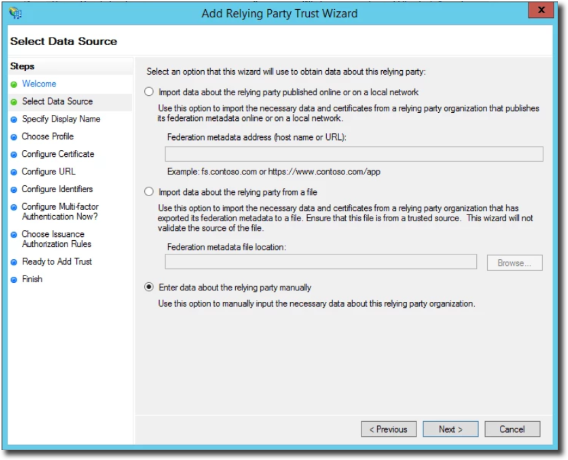This screenshot has width=568, height=460.
Task: Select enter data manually radio option
Action: click(x=149, y=287)
